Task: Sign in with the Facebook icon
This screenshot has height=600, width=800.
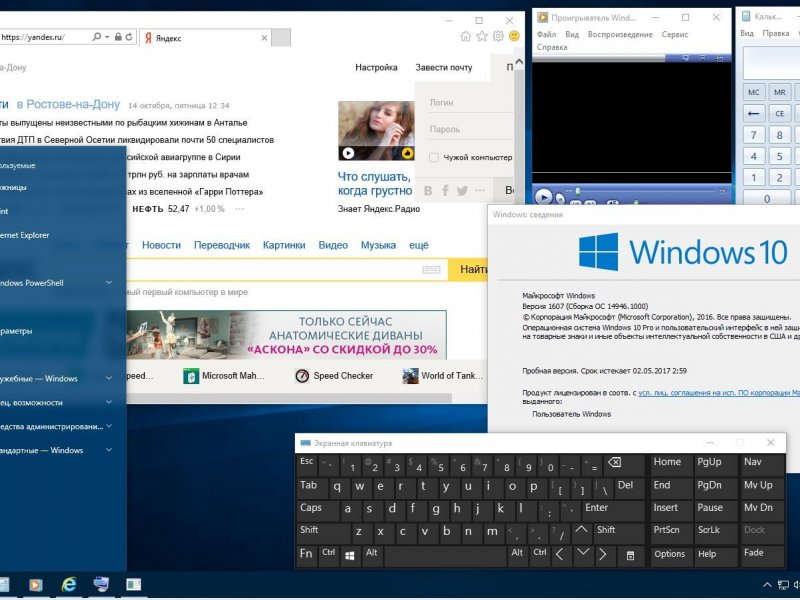Action: point(445,191)
